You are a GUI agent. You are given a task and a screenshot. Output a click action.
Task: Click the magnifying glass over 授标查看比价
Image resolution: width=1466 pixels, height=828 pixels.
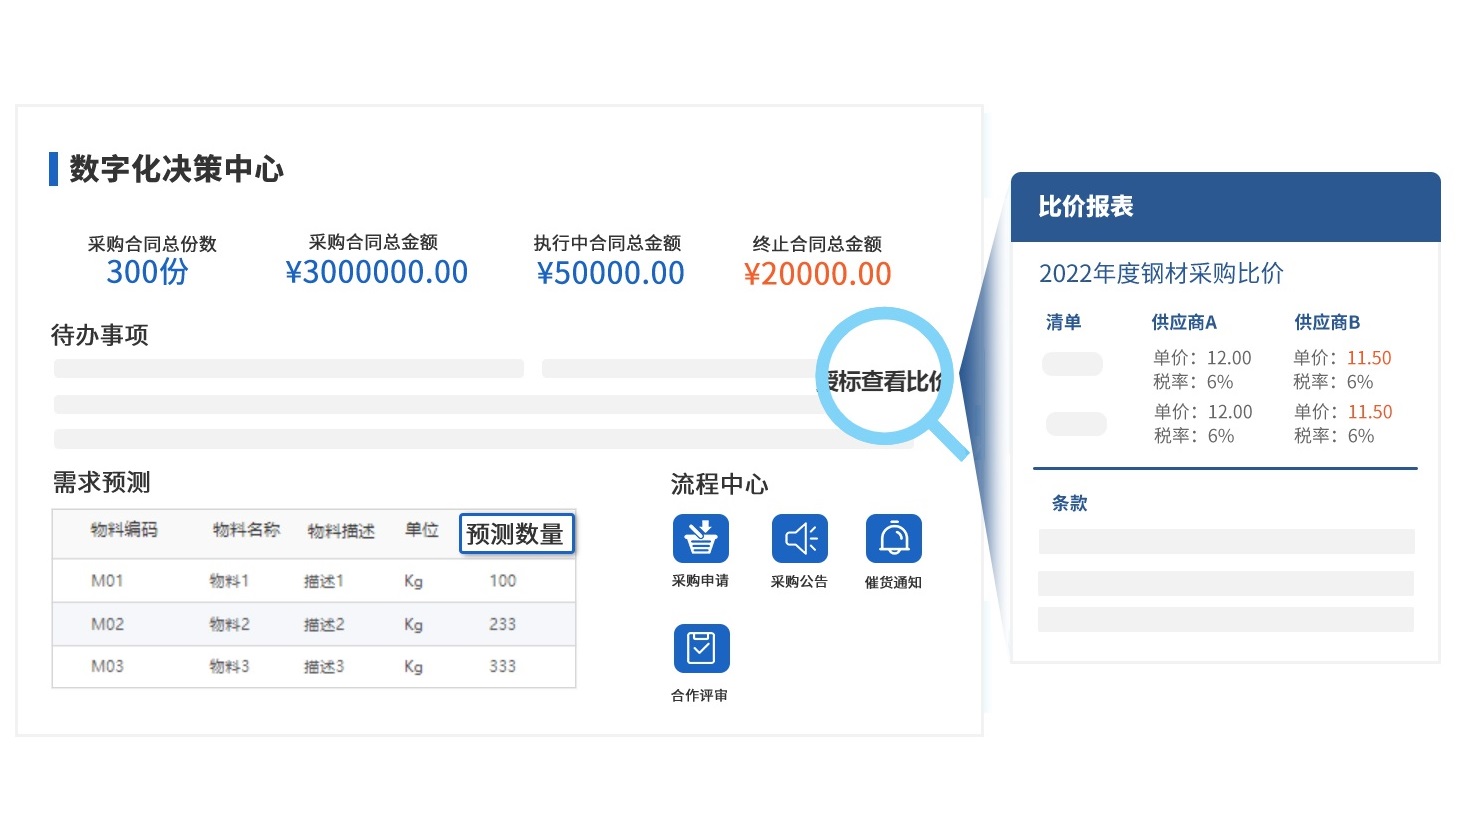coord(884,378)
